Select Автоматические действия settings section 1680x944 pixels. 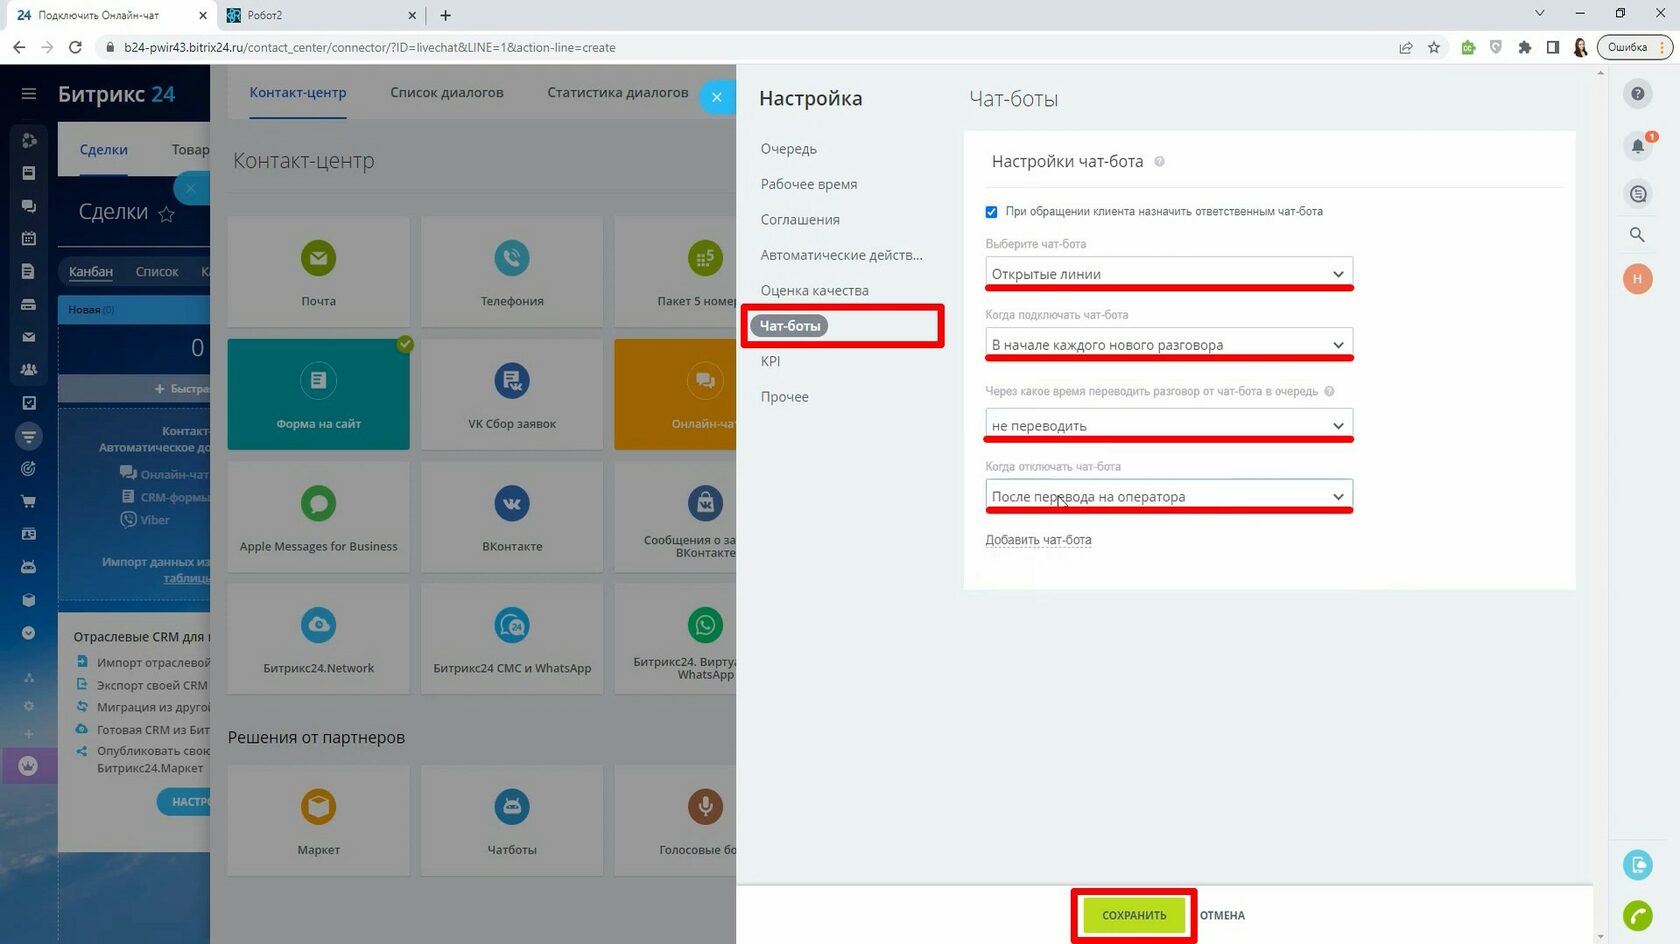pyautogui.click(x=841, y=255)
